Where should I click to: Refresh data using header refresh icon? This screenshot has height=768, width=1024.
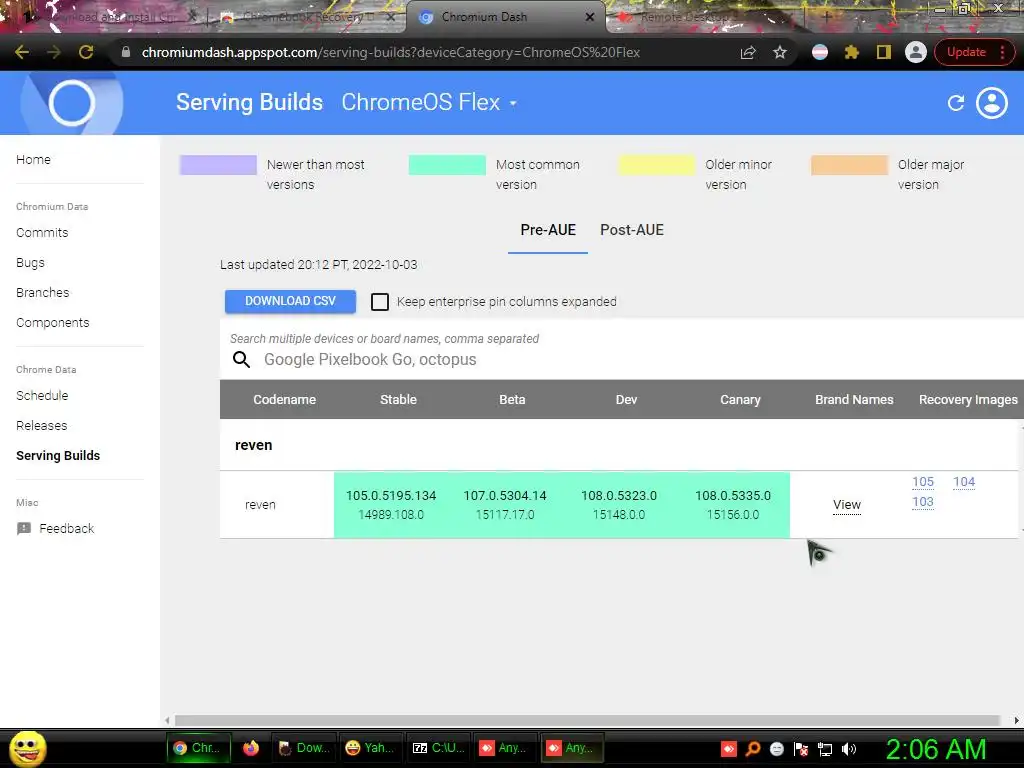955,103
